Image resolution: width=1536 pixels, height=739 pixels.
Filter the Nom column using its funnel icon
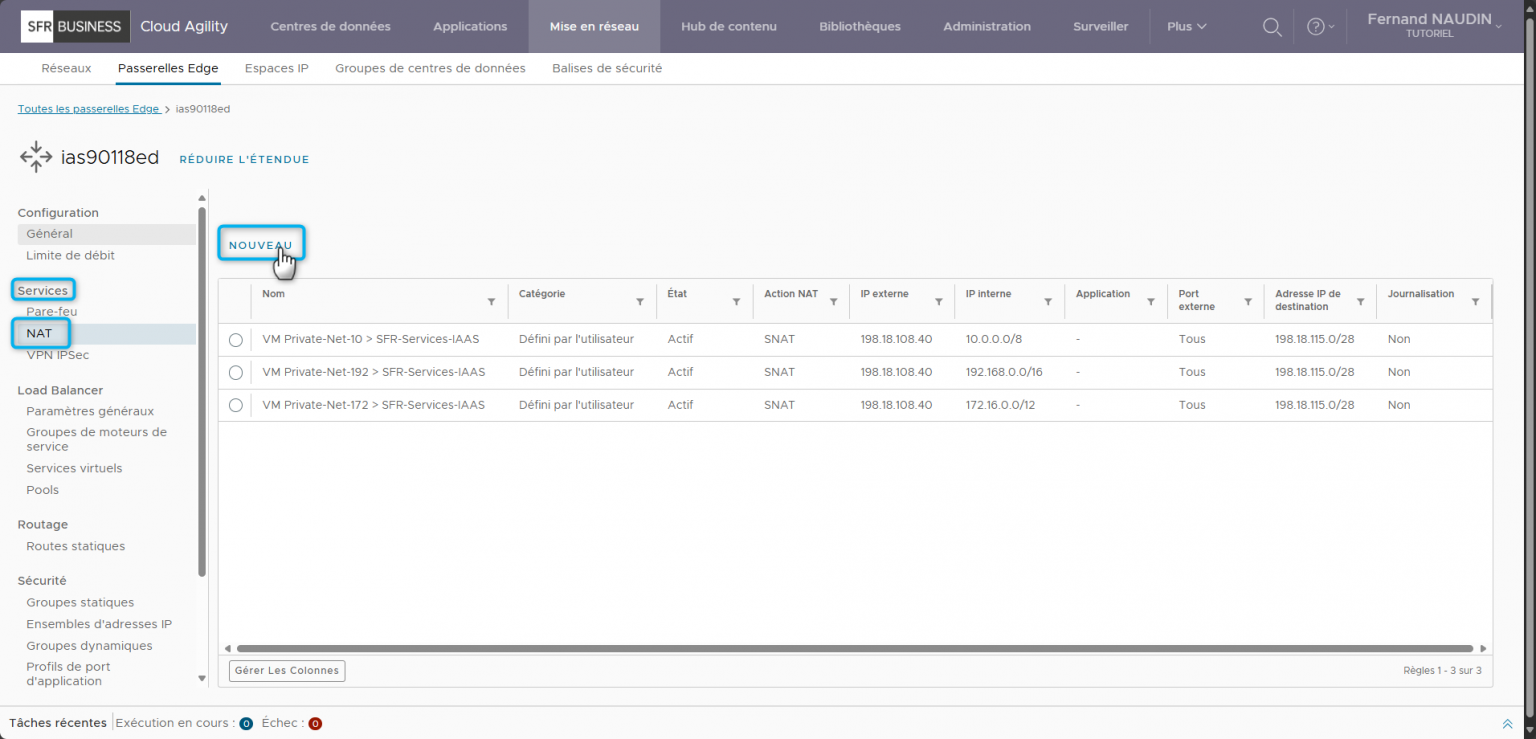point(491,301)
